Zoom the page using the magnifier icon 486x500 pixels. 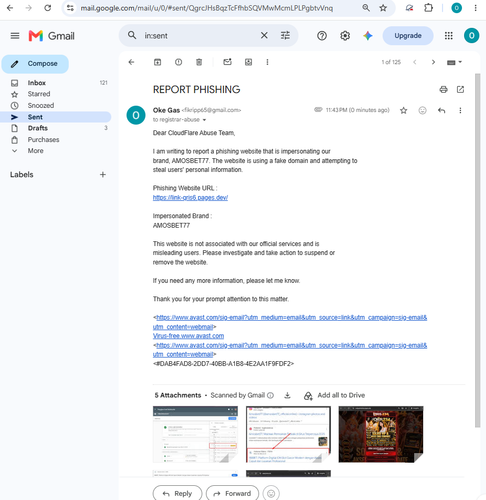(366, 8)
